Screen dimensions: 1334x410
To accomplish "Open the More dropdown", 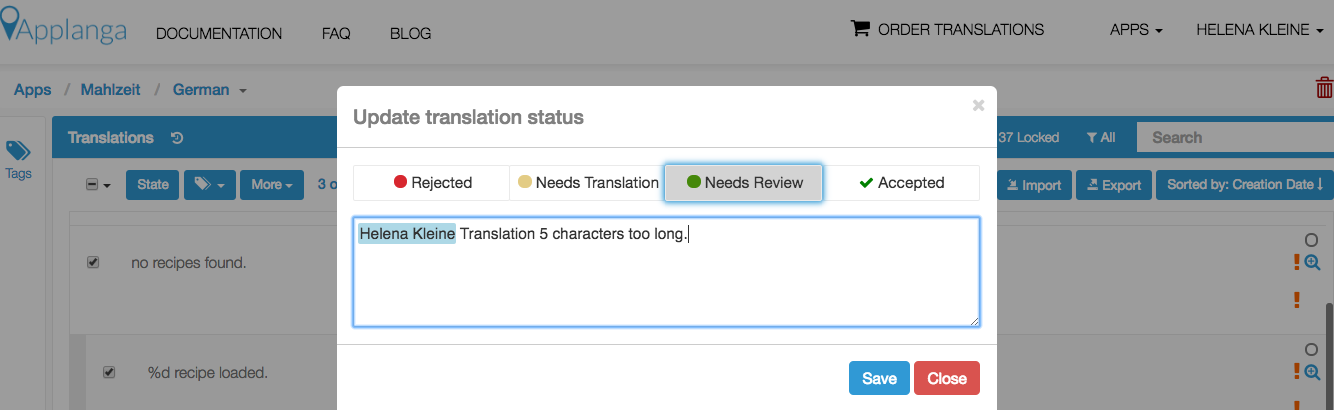I will (272, 185).
